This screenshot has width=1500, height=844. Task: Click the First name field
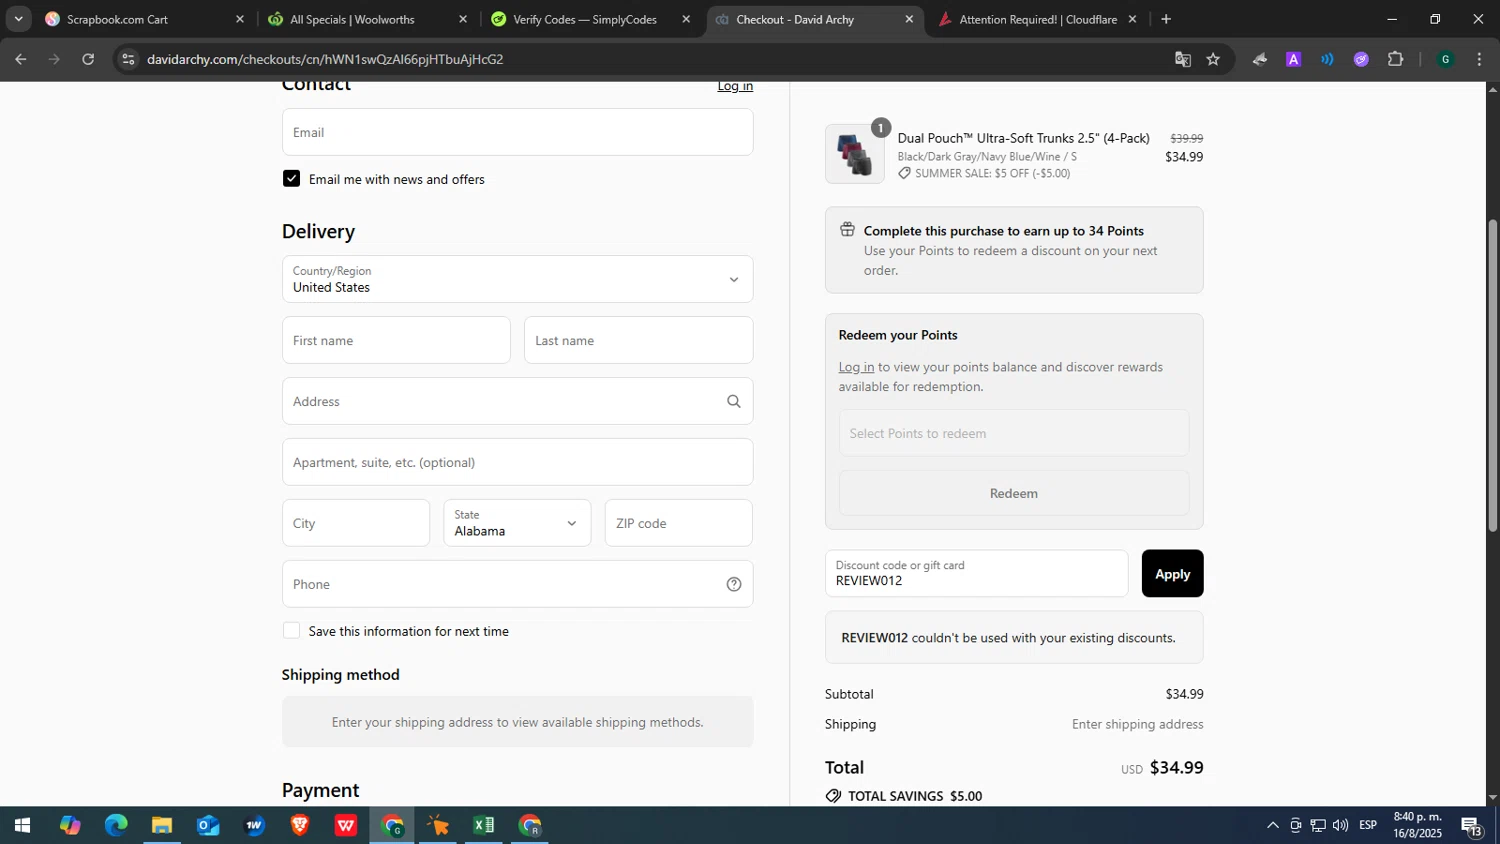tap(396, 340)
